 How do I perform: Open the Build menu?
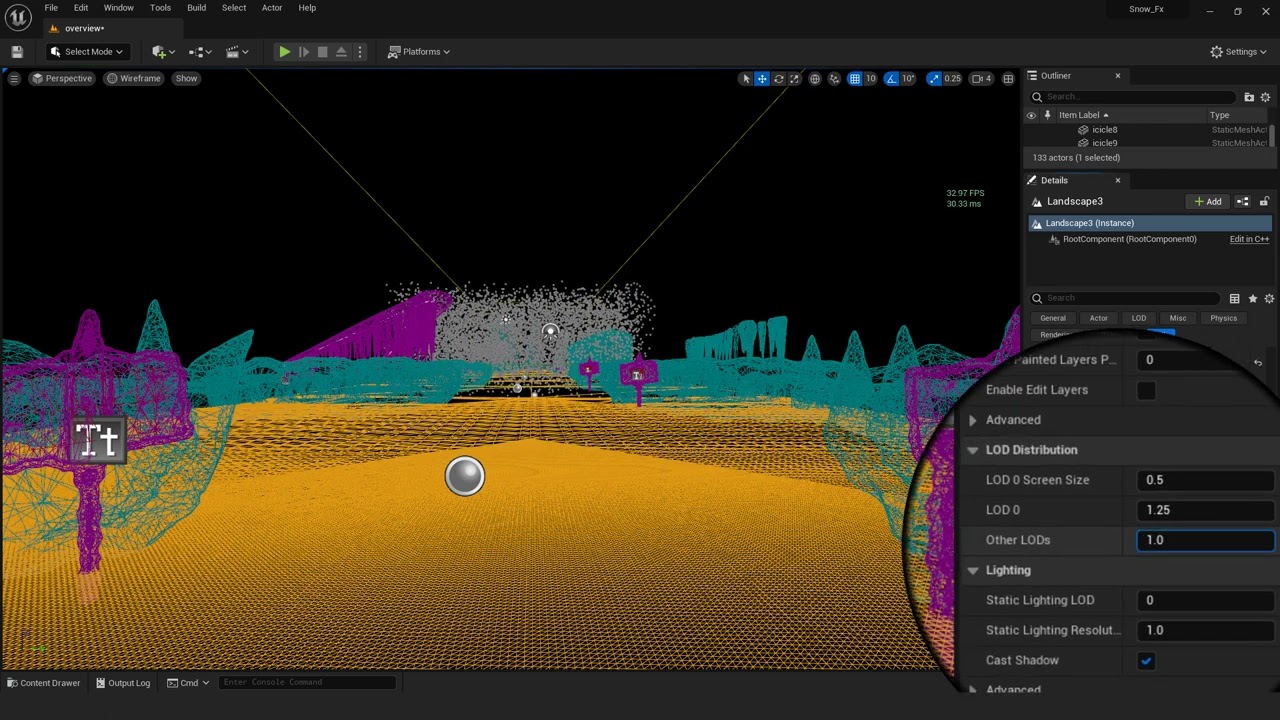197,8
